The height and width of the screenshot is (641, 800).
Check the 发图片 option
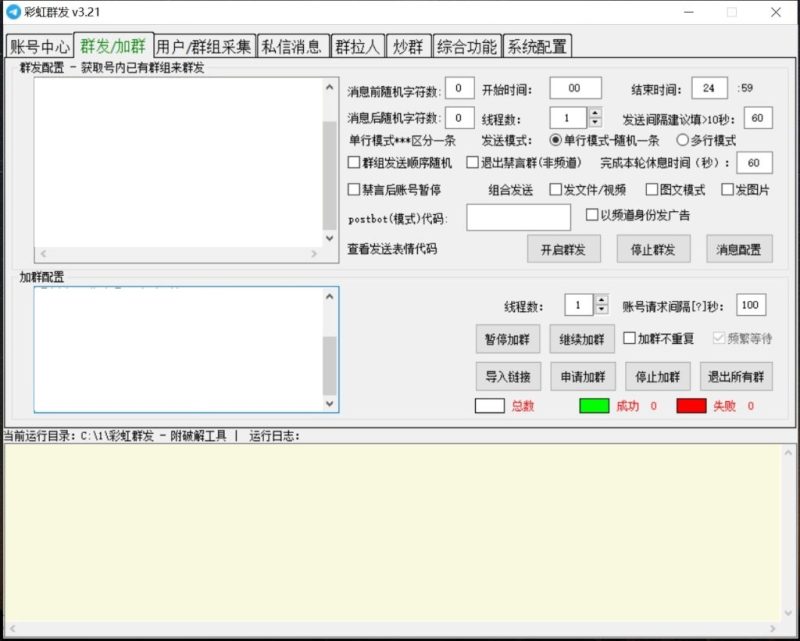click(727, 188)
